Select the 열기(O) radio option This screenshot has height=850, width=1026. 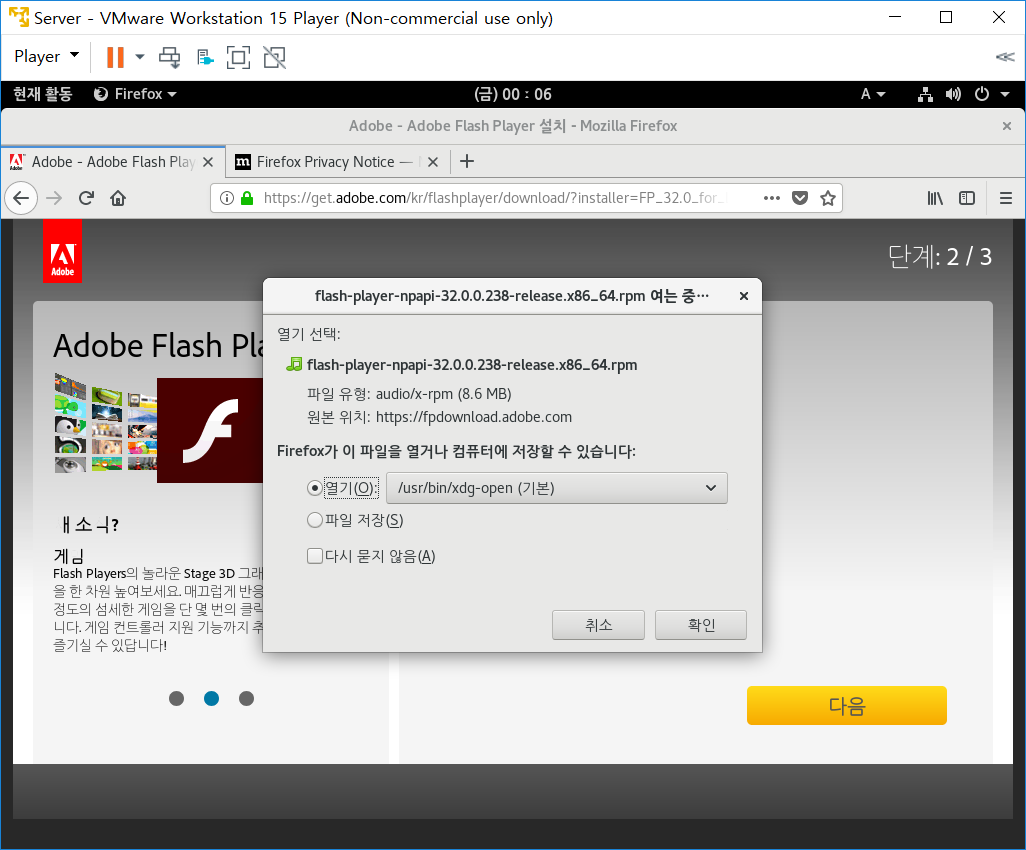point(315,488)
